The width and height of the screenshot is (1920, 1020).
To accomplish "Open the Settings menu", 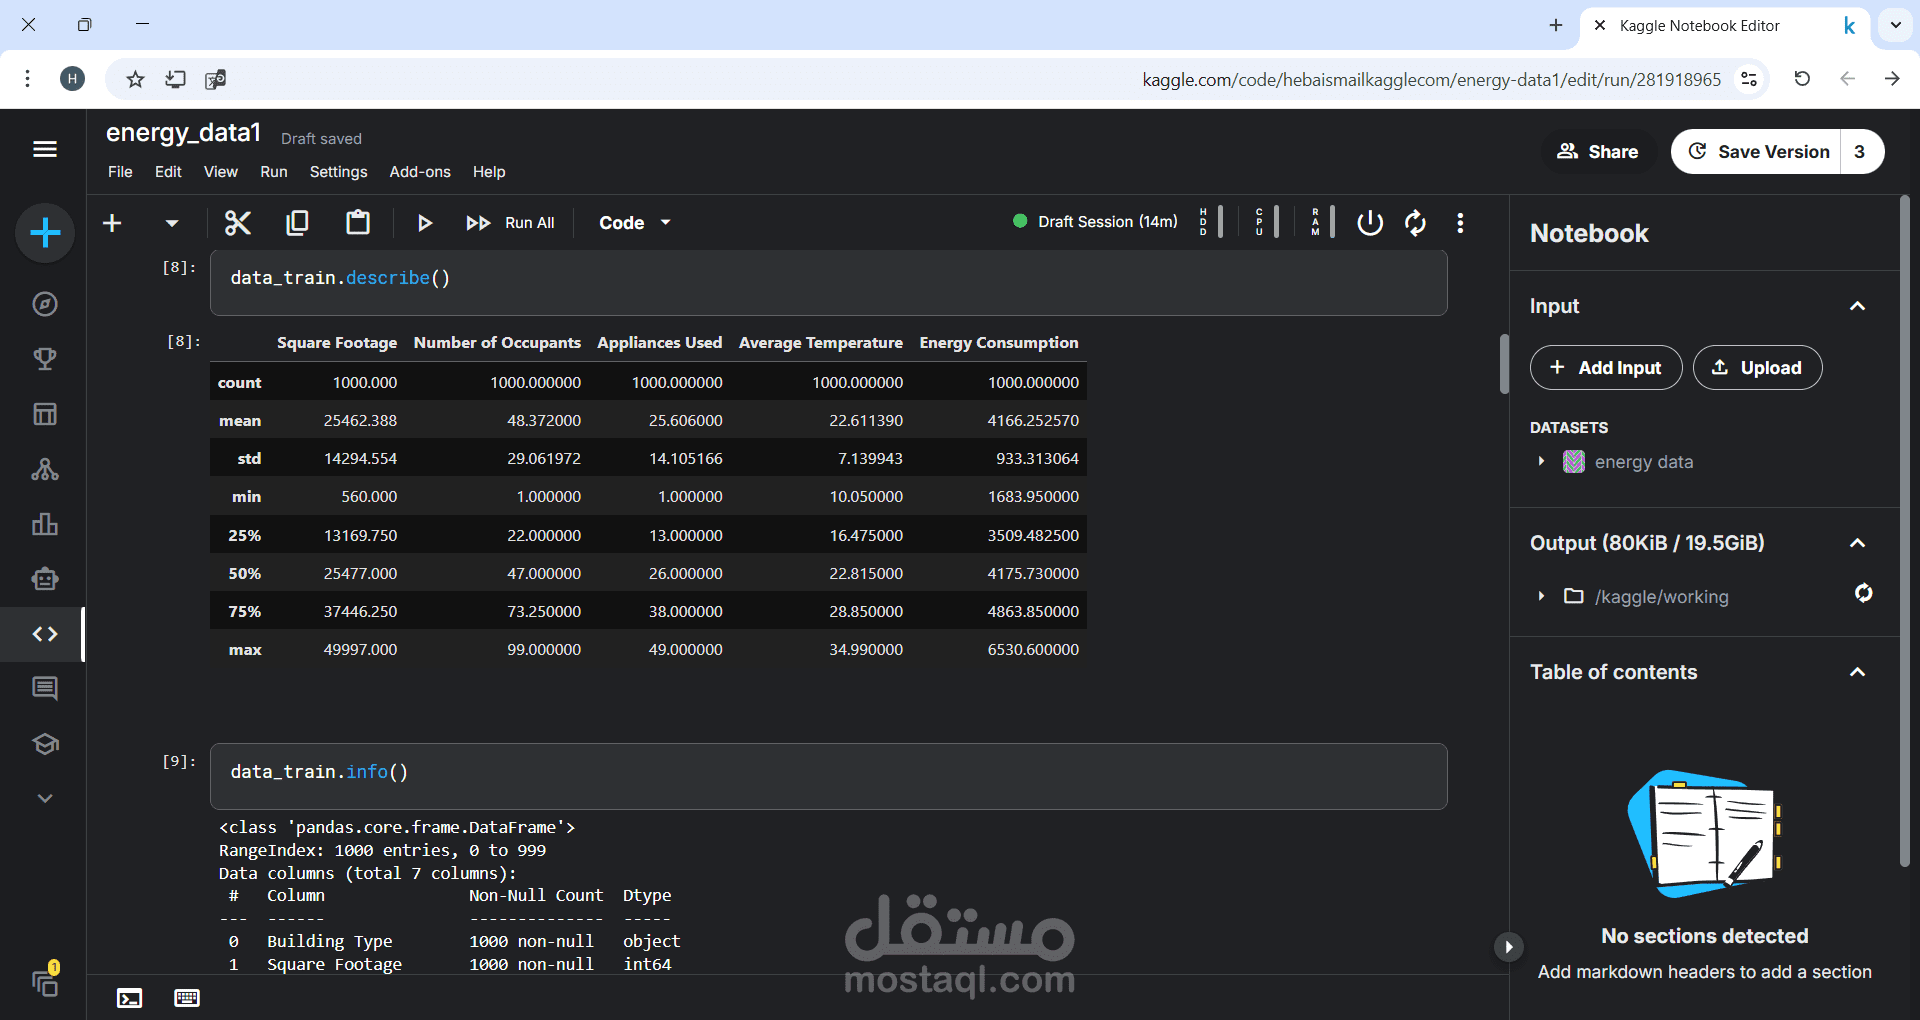I will pos(338,172).
